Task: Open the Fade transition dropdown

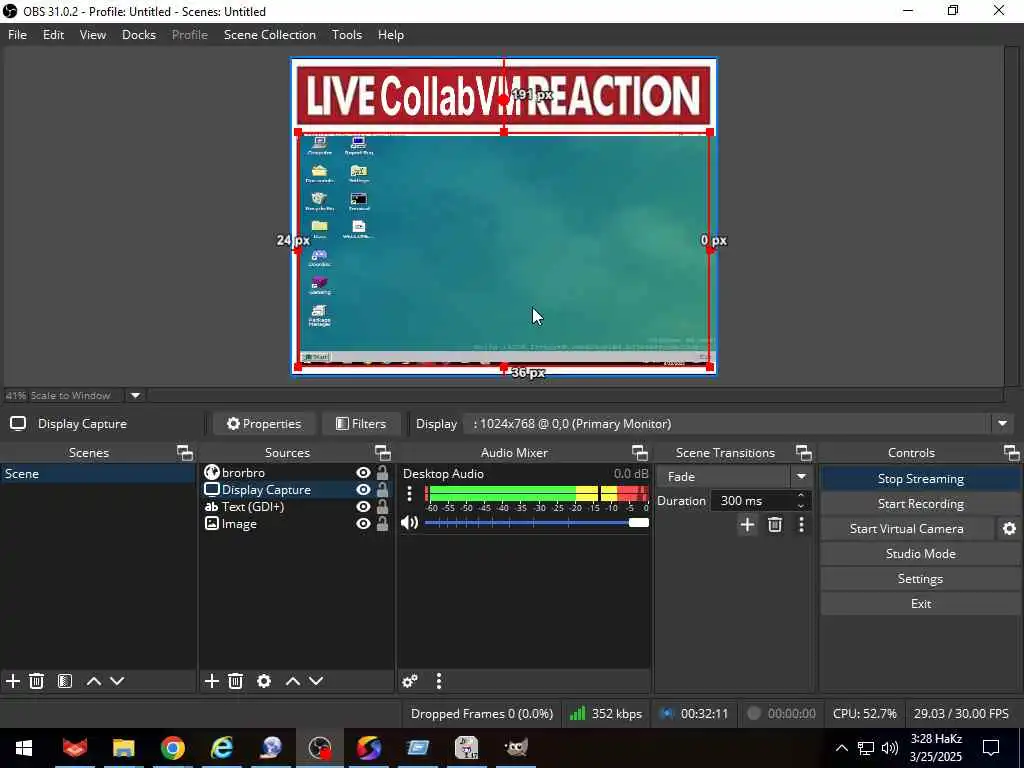Action: (x=801, y=477)
